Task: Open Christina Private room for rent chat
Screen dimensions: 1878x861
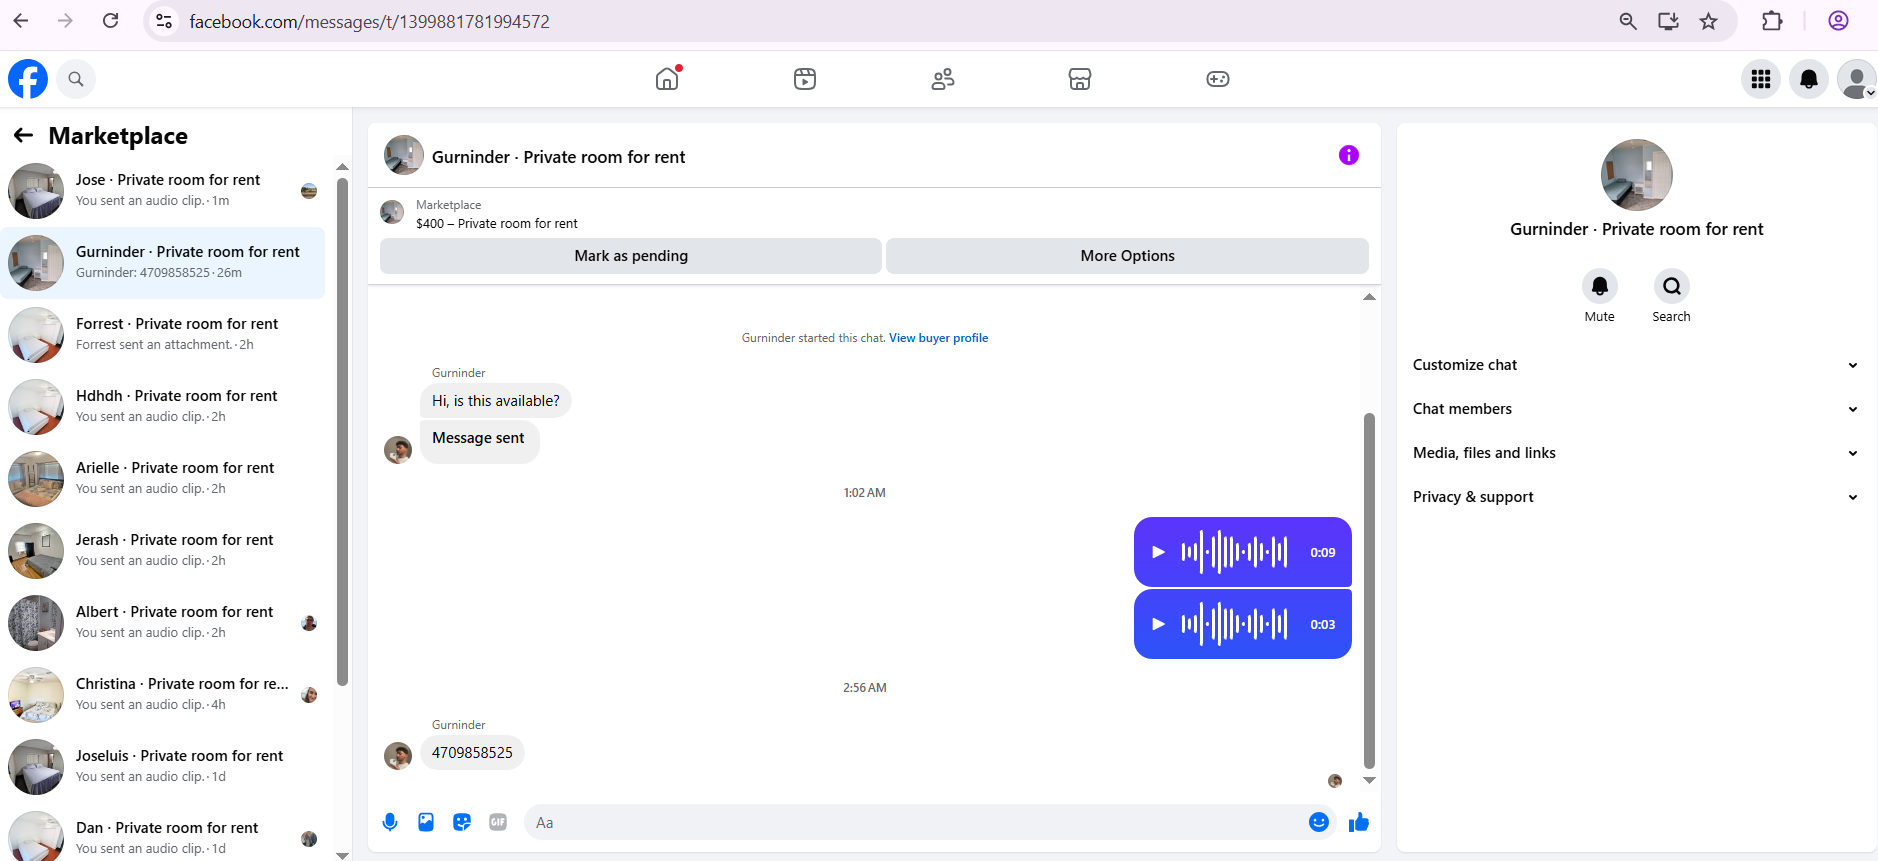Action: pos(165,695)
